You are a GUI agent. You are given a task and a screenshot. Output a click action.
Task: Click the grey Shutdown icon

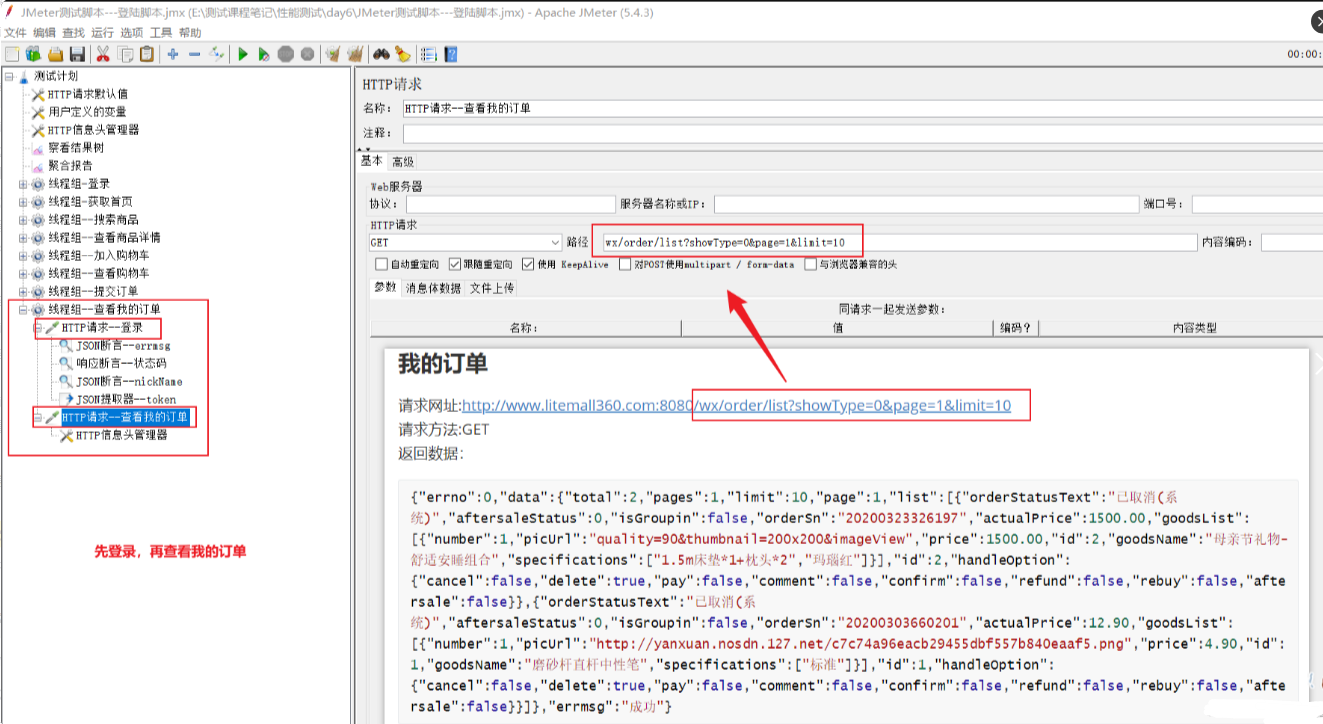(307, 54)
